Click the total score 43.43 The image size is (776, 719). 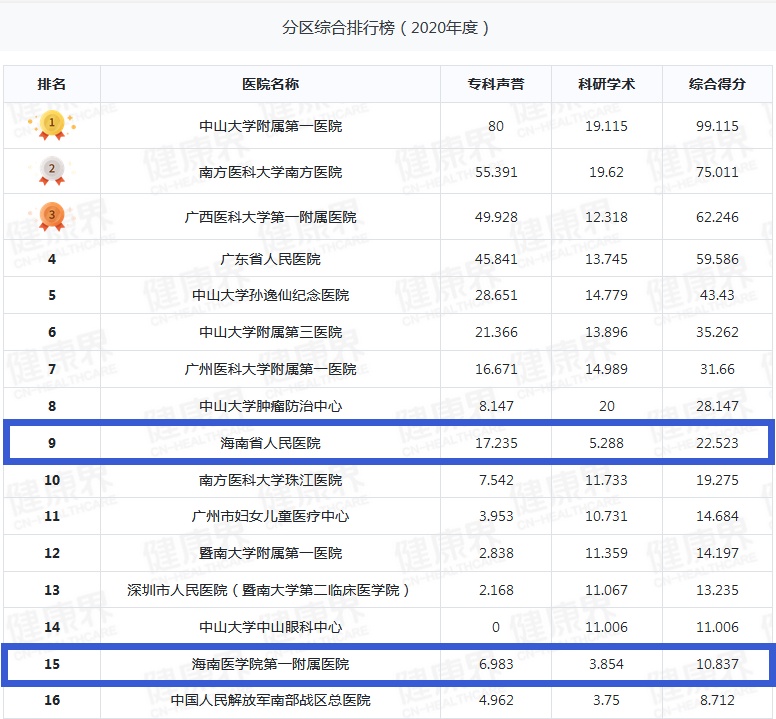click(718, 295)
